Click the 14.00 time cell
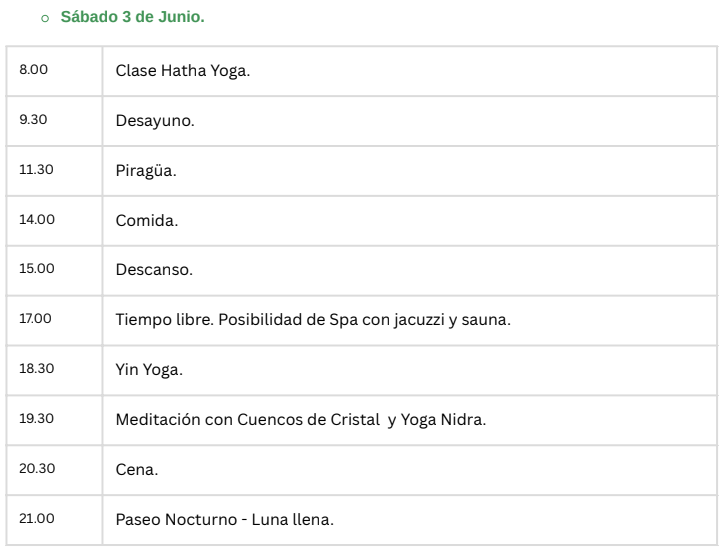 [x=54, y=220]
